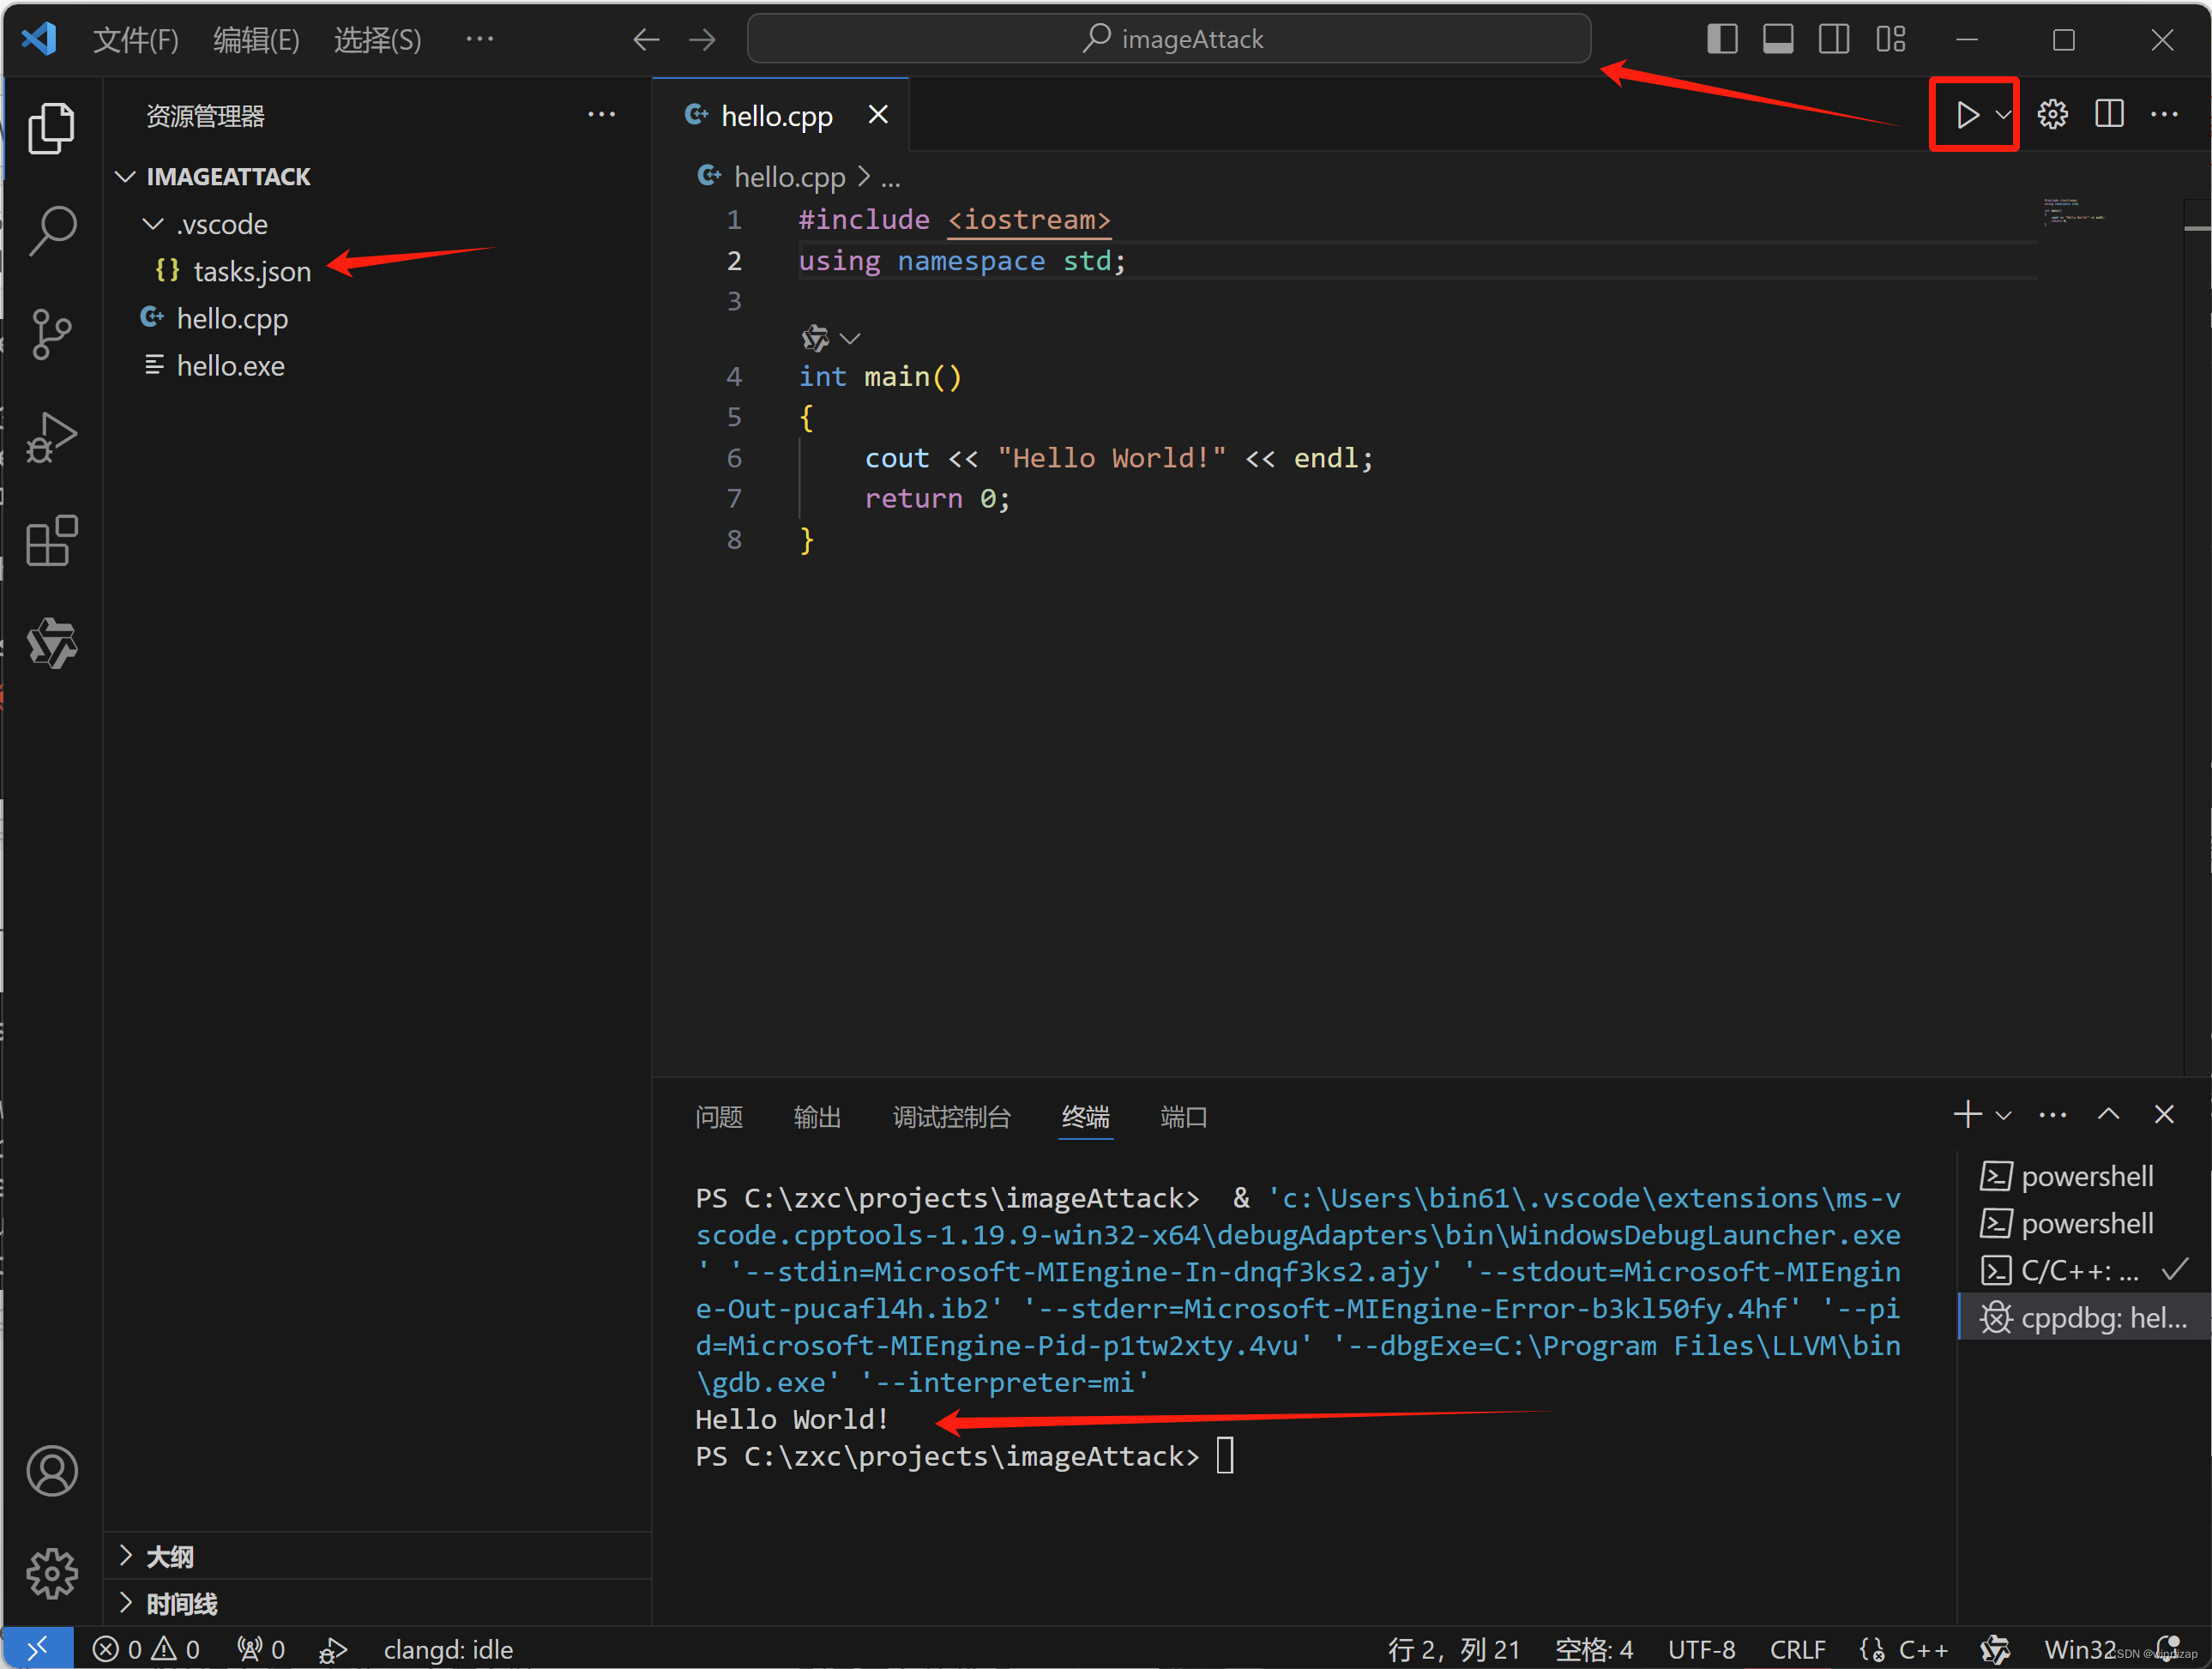Change end of line sequence CRLF
Screen dimensions: 2212x1669
(1798, 1649)
